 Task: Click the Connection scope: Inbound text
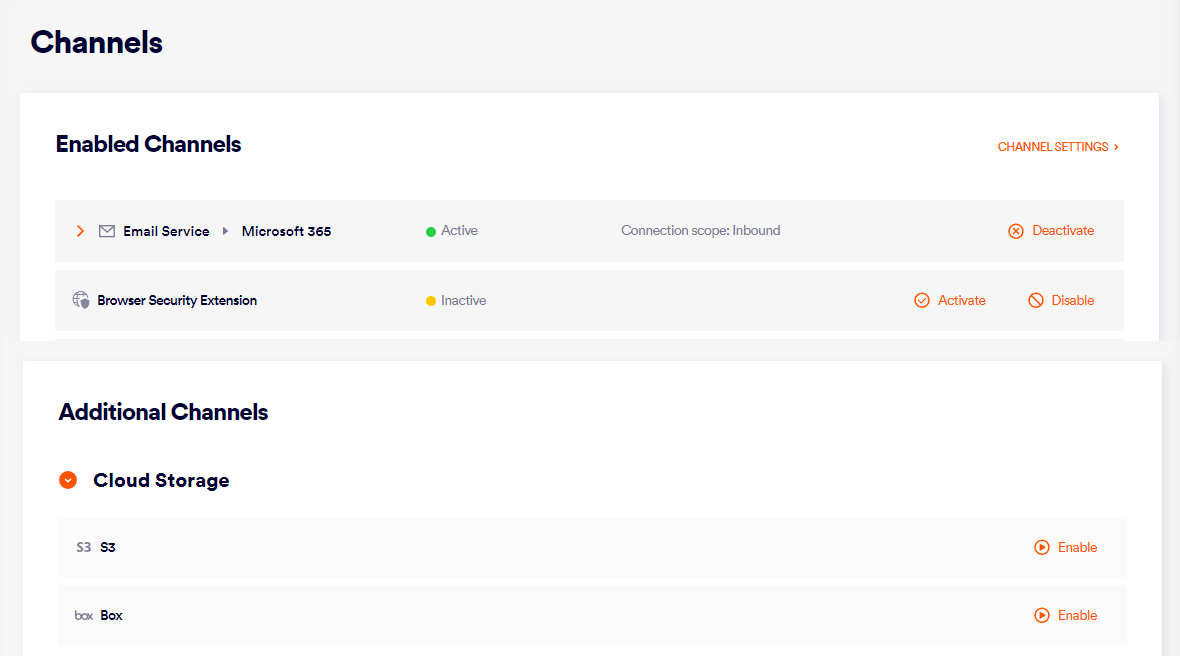coord(700,231)
